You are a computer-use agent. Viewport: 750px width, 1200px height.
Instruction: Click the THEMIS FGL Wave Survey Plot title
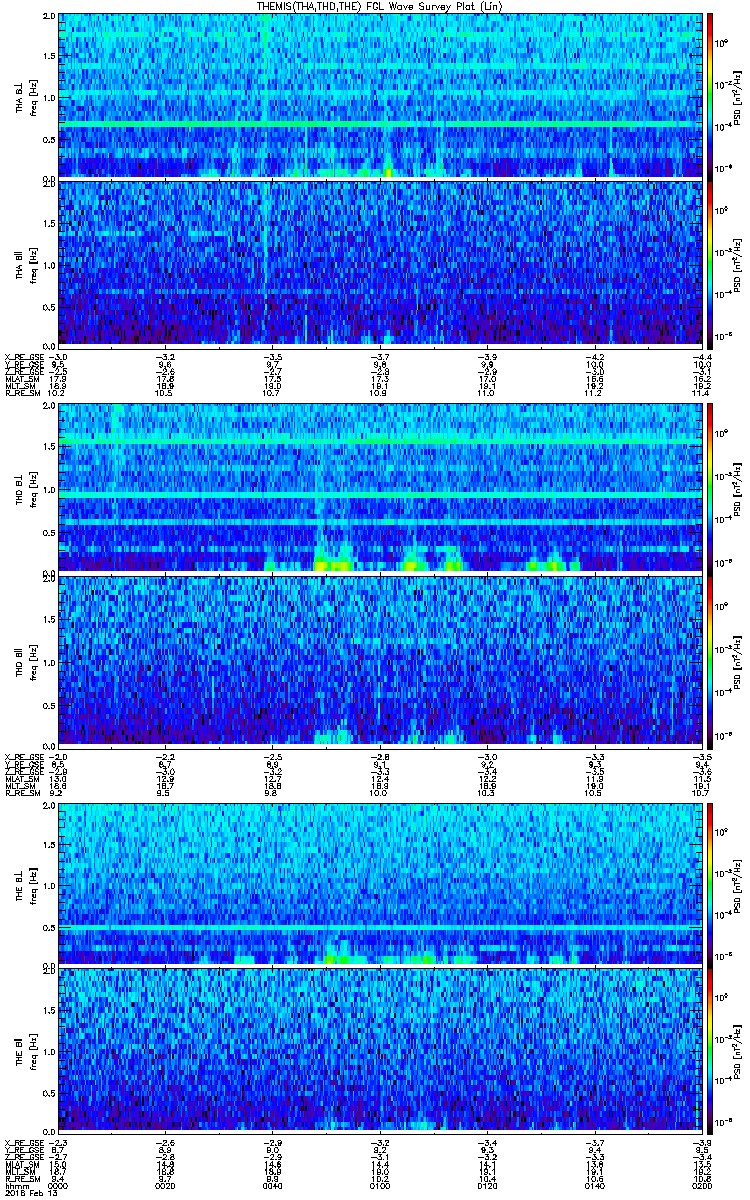click(x=381, y=6)
